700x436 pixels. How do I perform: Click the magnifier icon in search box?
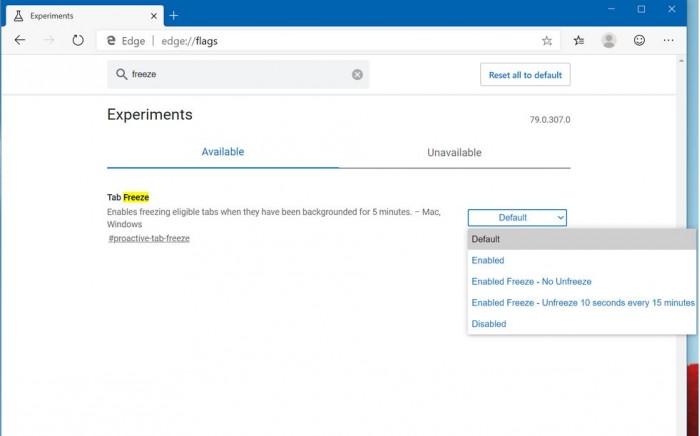pos(121,74)
